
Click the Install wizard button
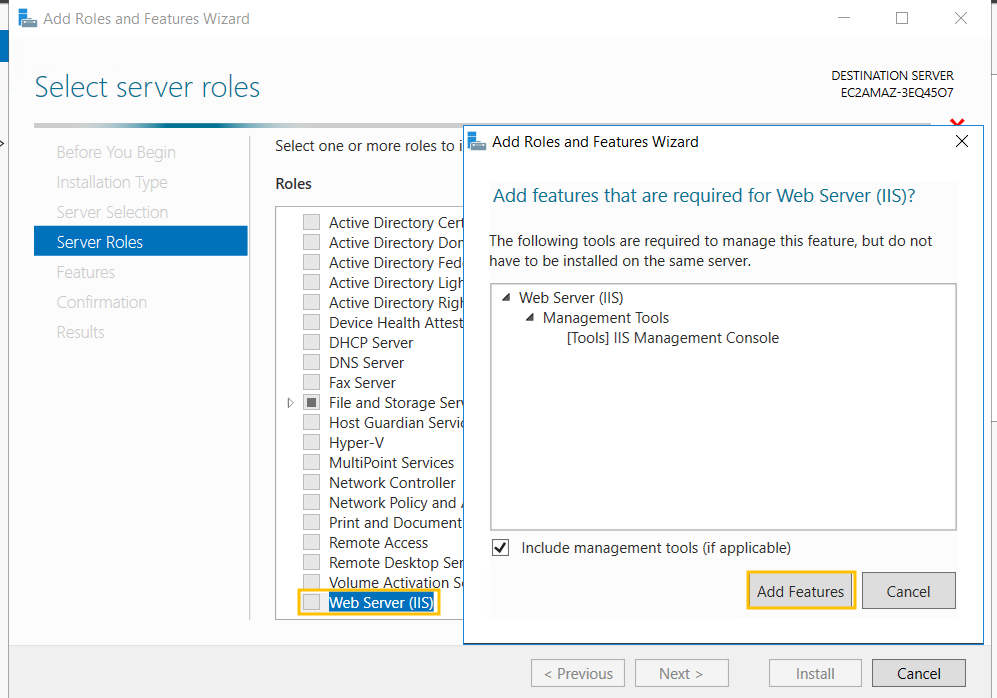point(815,673)
